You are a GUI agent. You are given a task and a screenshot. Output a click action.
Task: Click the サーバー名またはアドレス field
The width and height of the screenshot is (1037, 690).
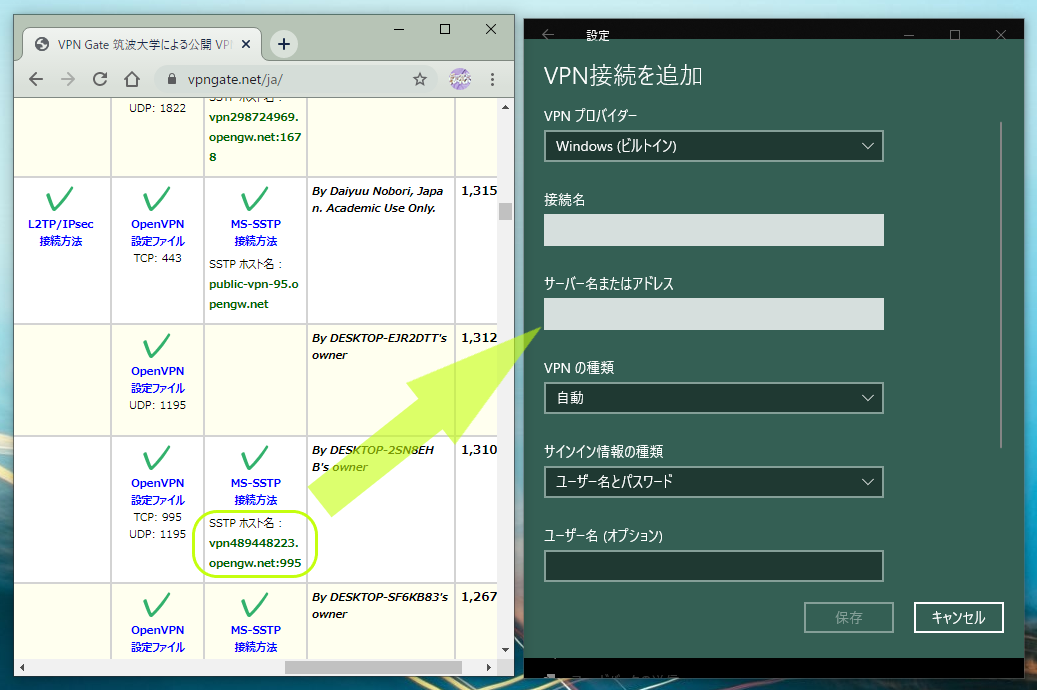coord(714,314)
